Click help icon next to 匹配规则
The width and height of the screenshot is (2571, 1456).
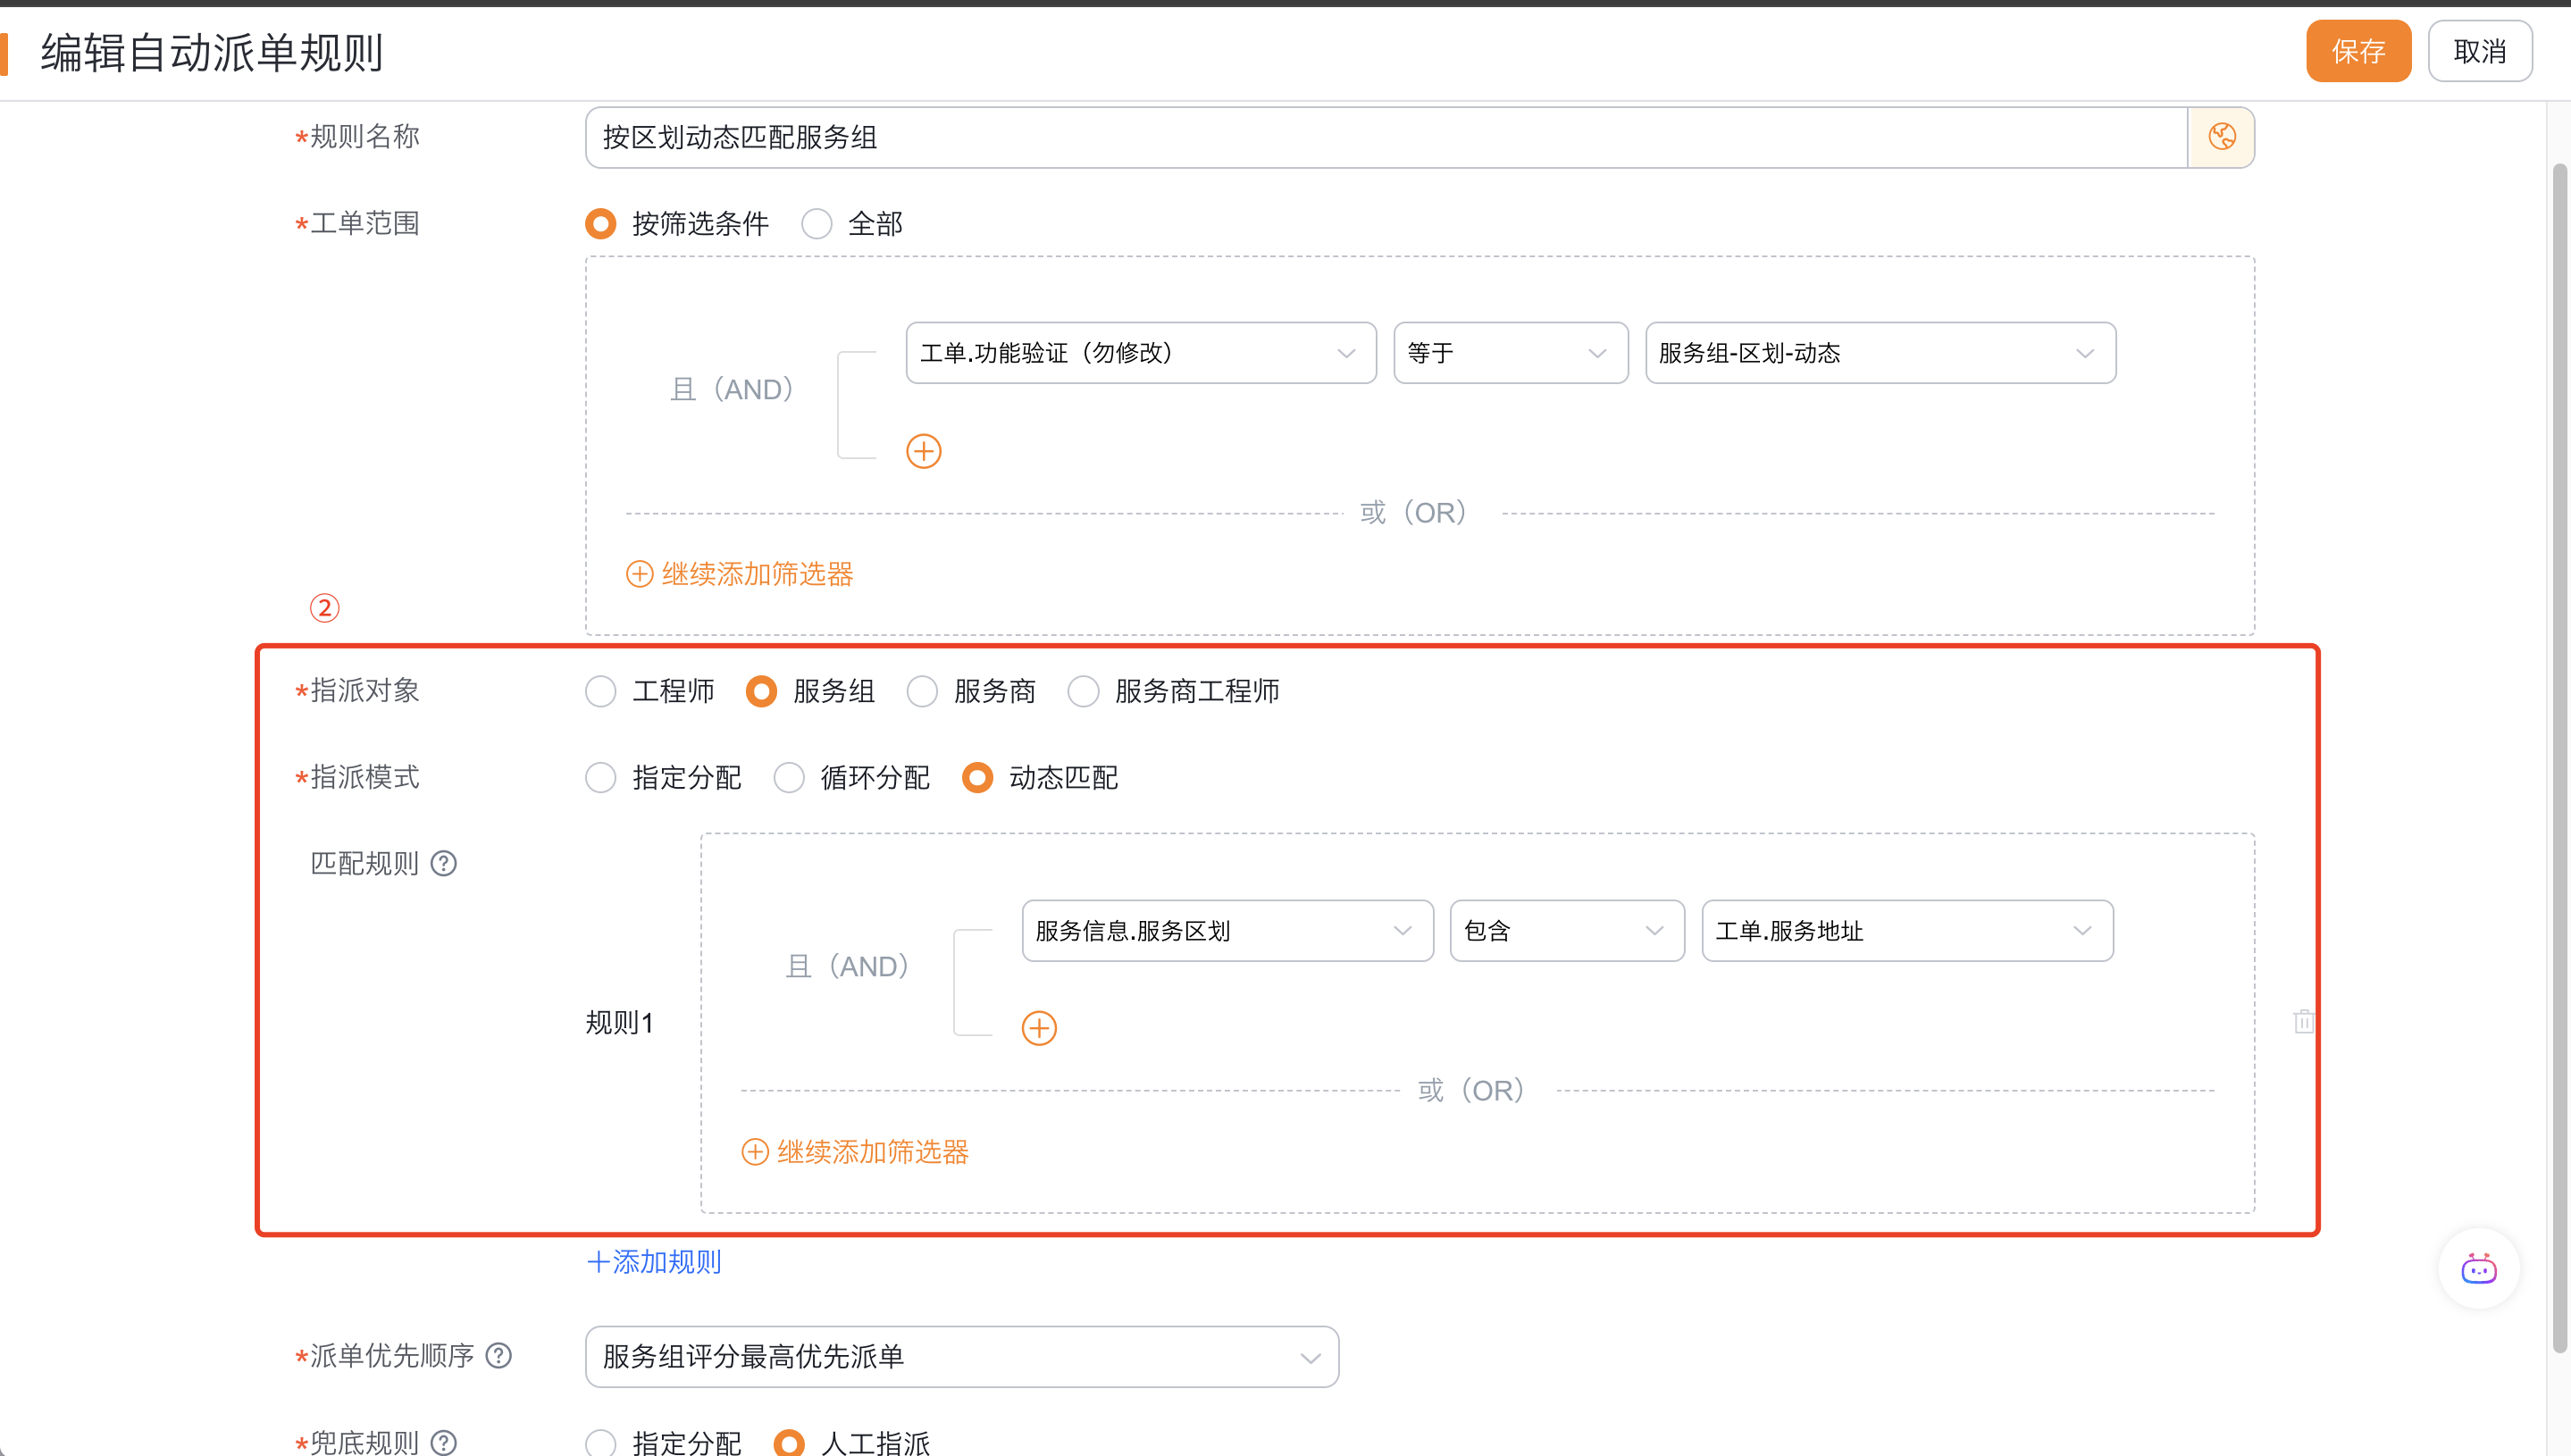(x=444, y=863)
